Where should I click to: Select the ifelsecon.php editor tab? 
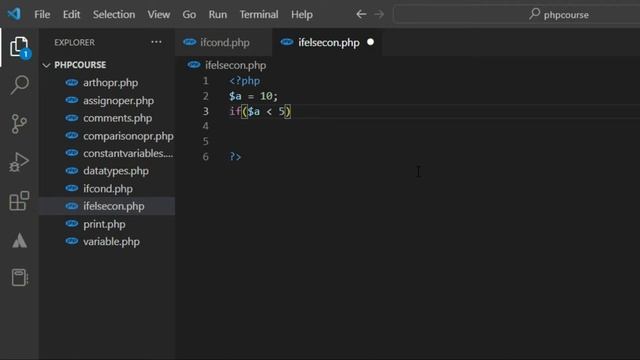[x=328, y=42]
